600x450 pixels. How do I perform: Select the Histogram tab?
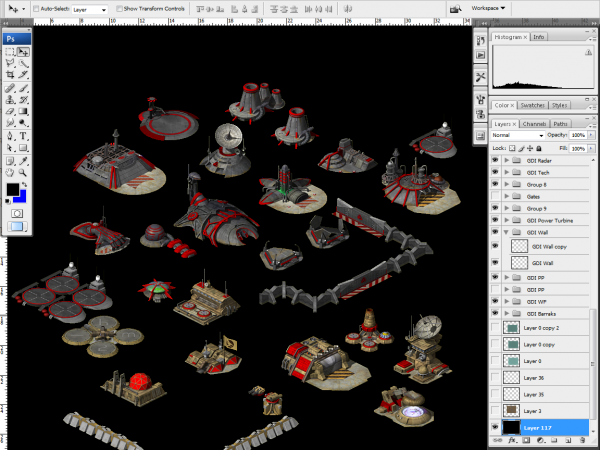pos(510,37)
